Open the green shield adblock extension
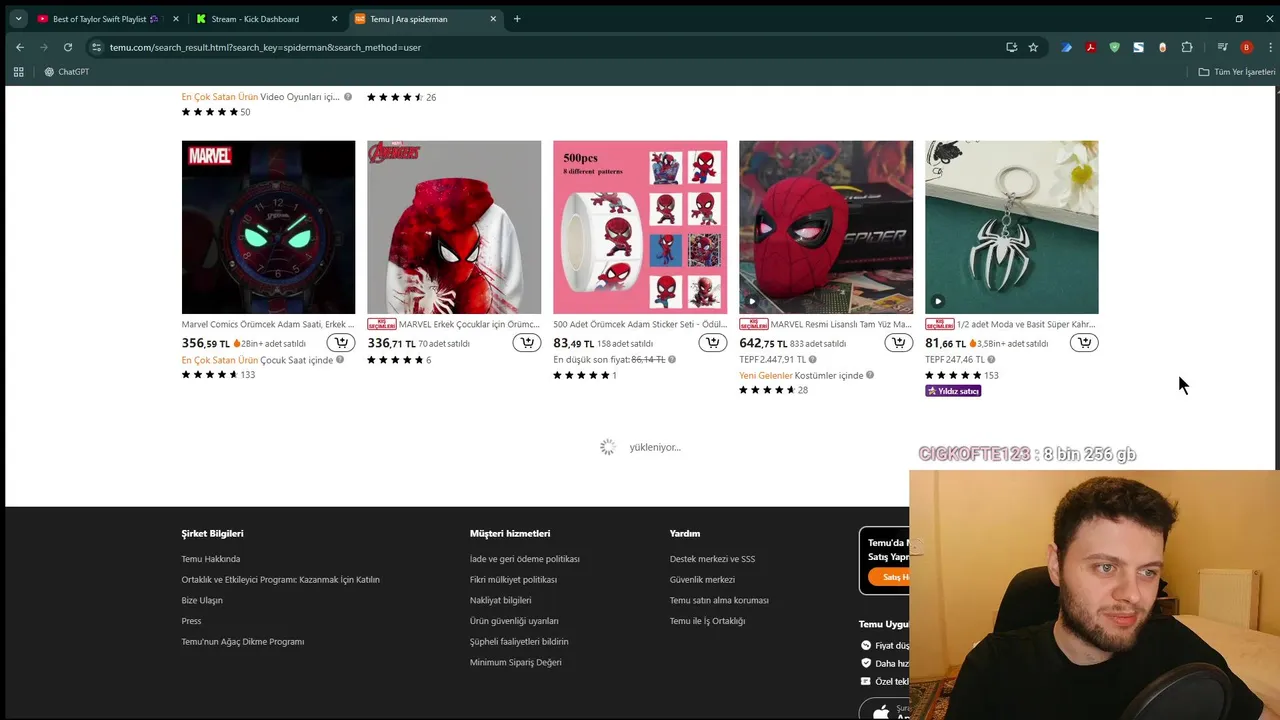 pyautogui.click(x=1114, y=47)
